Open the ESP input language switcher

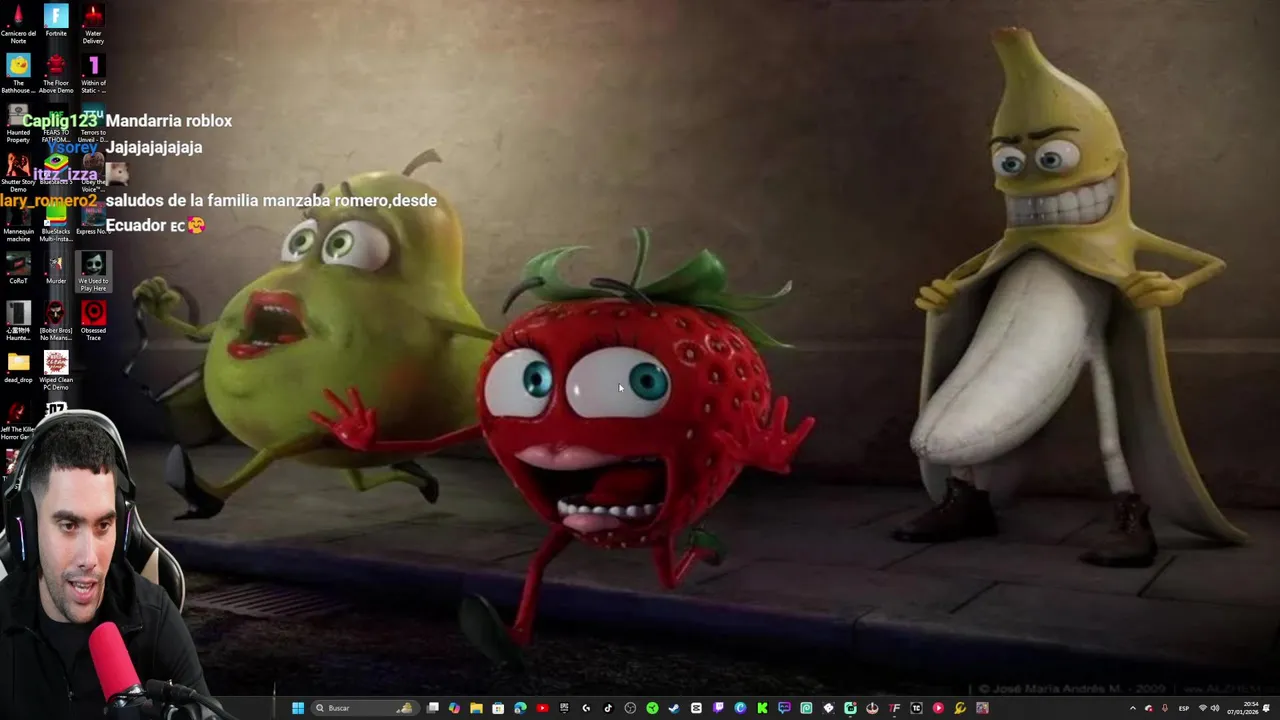(x=1184, y=708)
